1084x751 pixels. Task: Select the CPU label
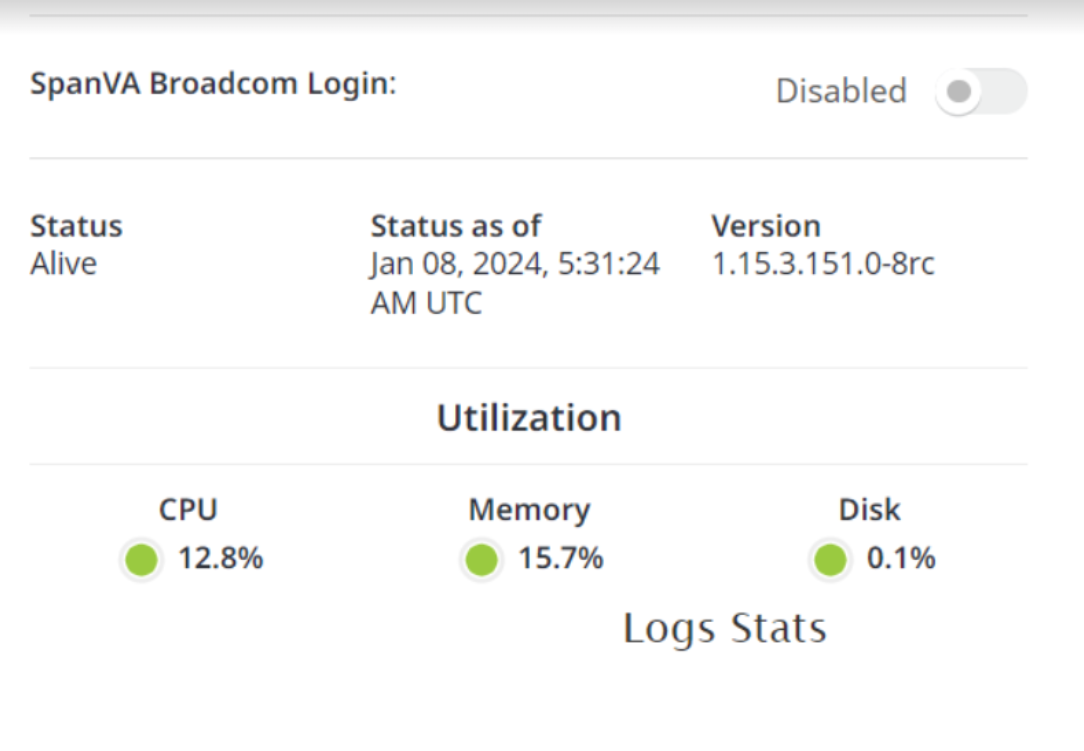click(188, 510)
